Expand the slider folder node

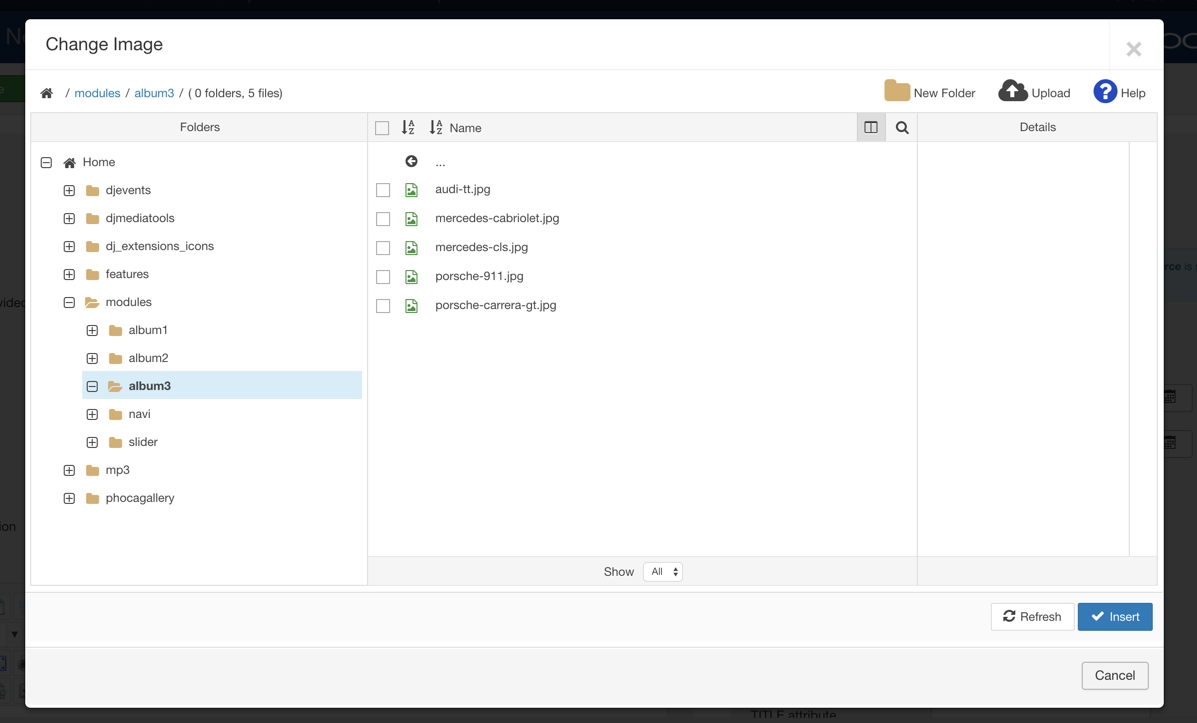point(92,442)
